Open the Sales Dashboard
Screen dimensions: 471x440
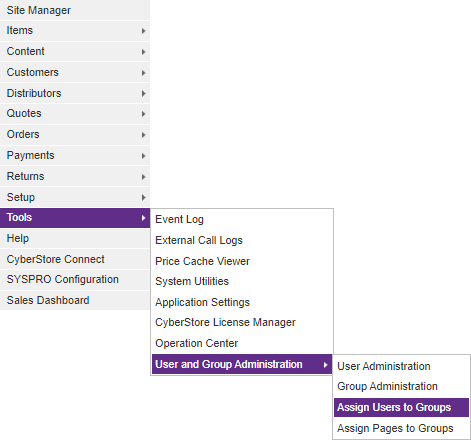[75, 300]
